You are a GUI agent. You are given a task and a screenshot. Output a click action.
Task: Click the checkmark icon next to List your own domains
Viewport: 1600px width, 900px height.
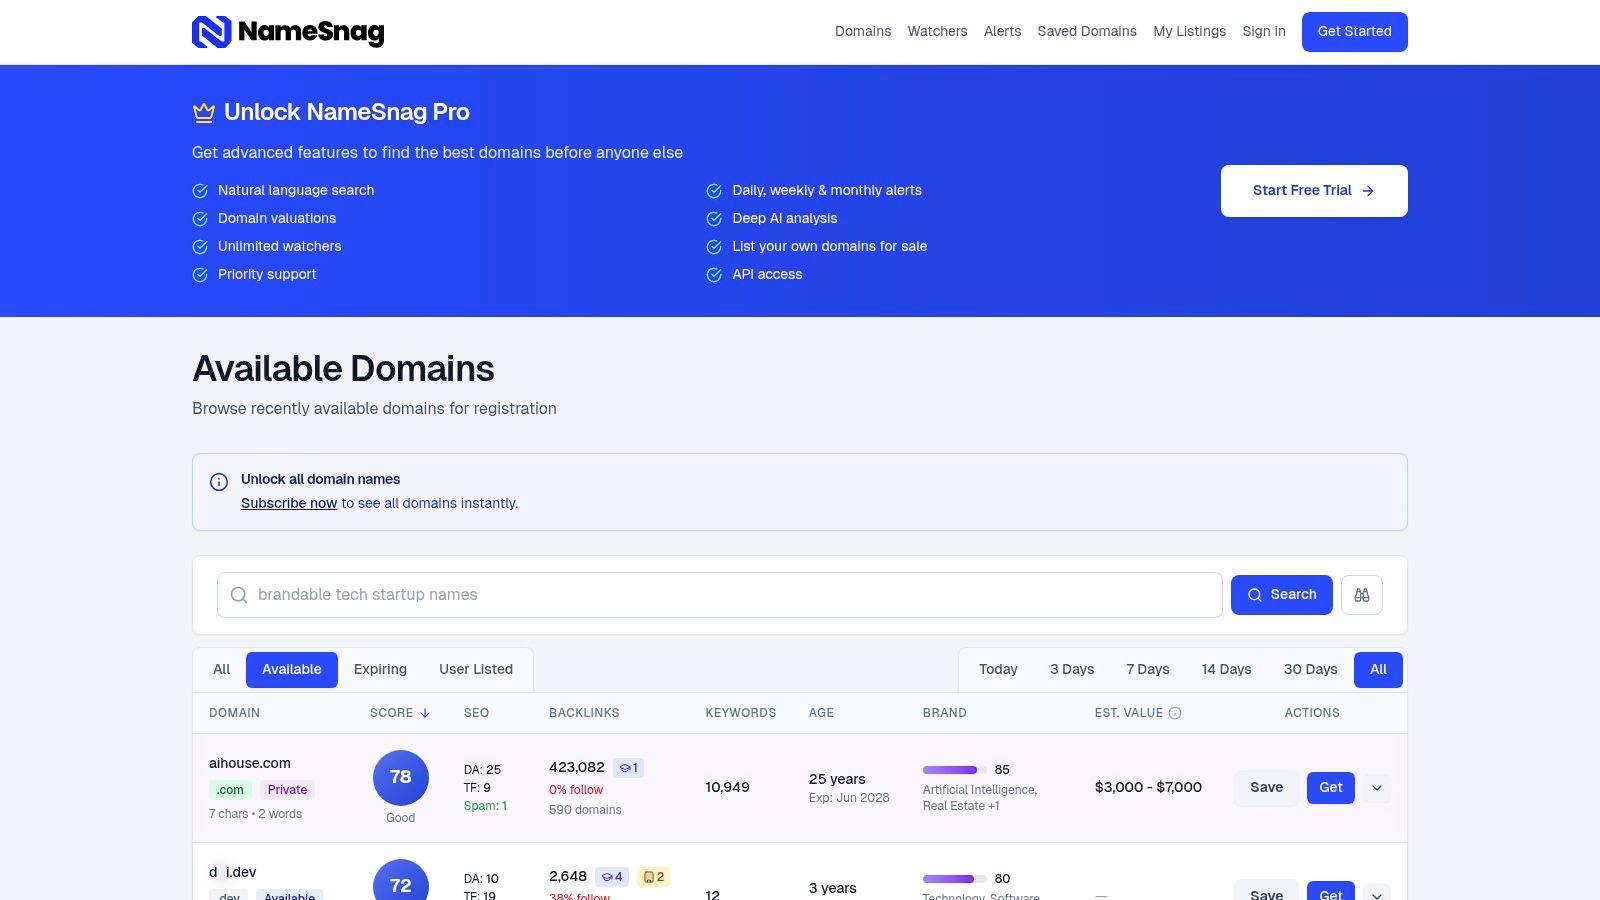[714, 247]
